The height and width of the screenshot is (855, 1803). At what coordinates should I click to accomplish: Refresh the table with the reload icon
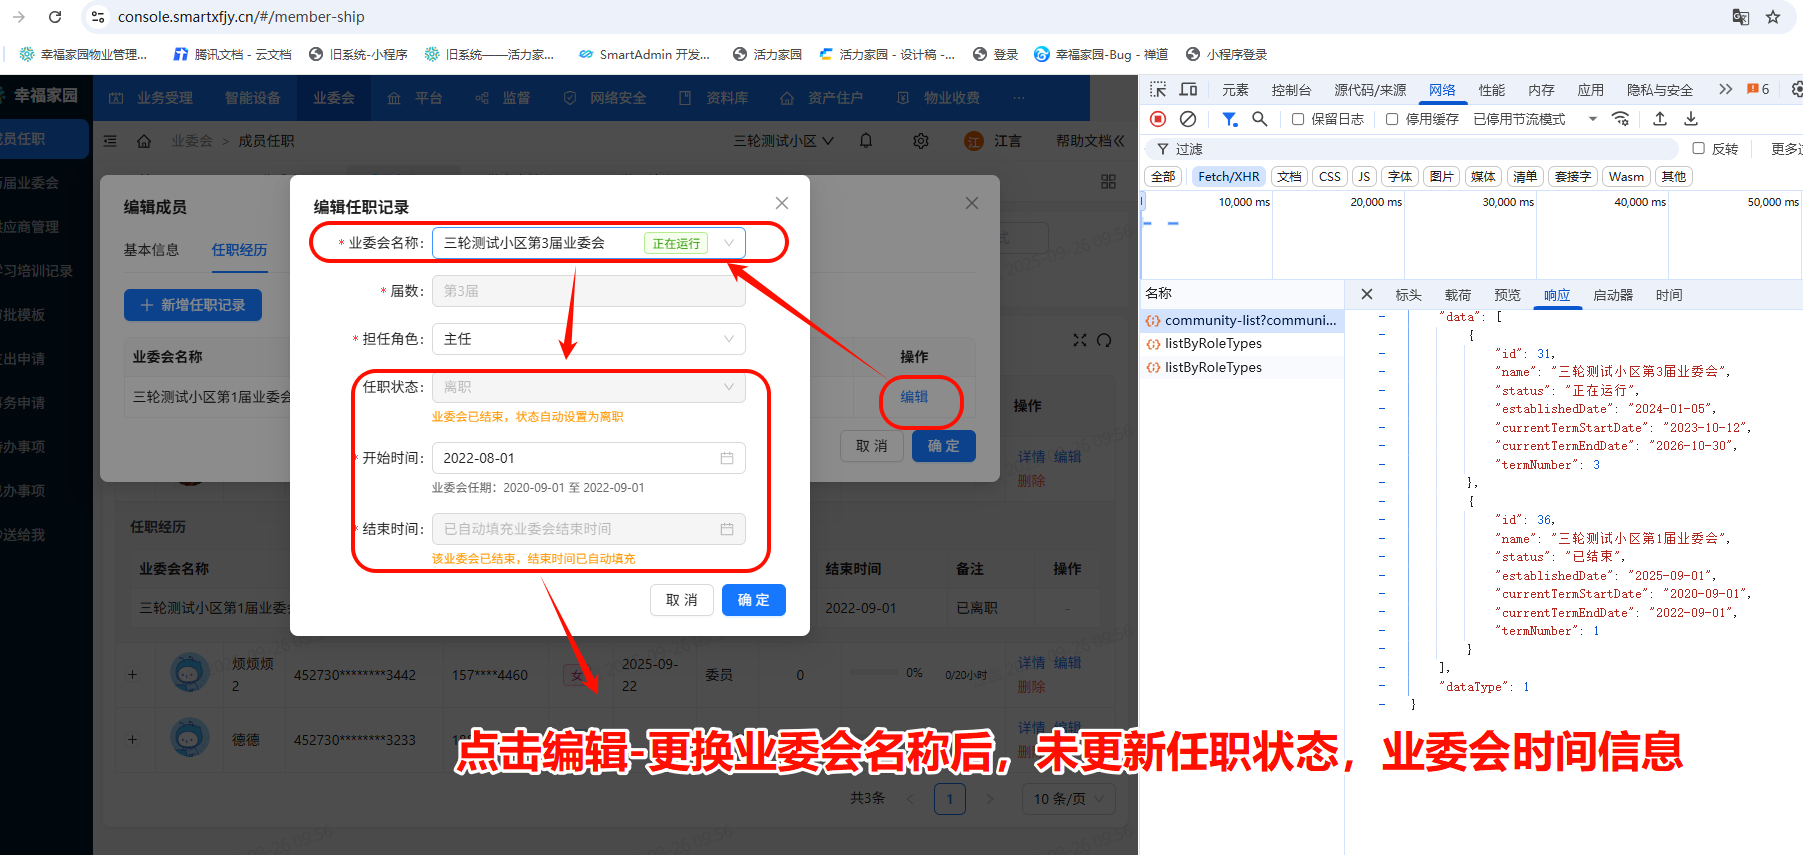click(x=1104, y=340)
